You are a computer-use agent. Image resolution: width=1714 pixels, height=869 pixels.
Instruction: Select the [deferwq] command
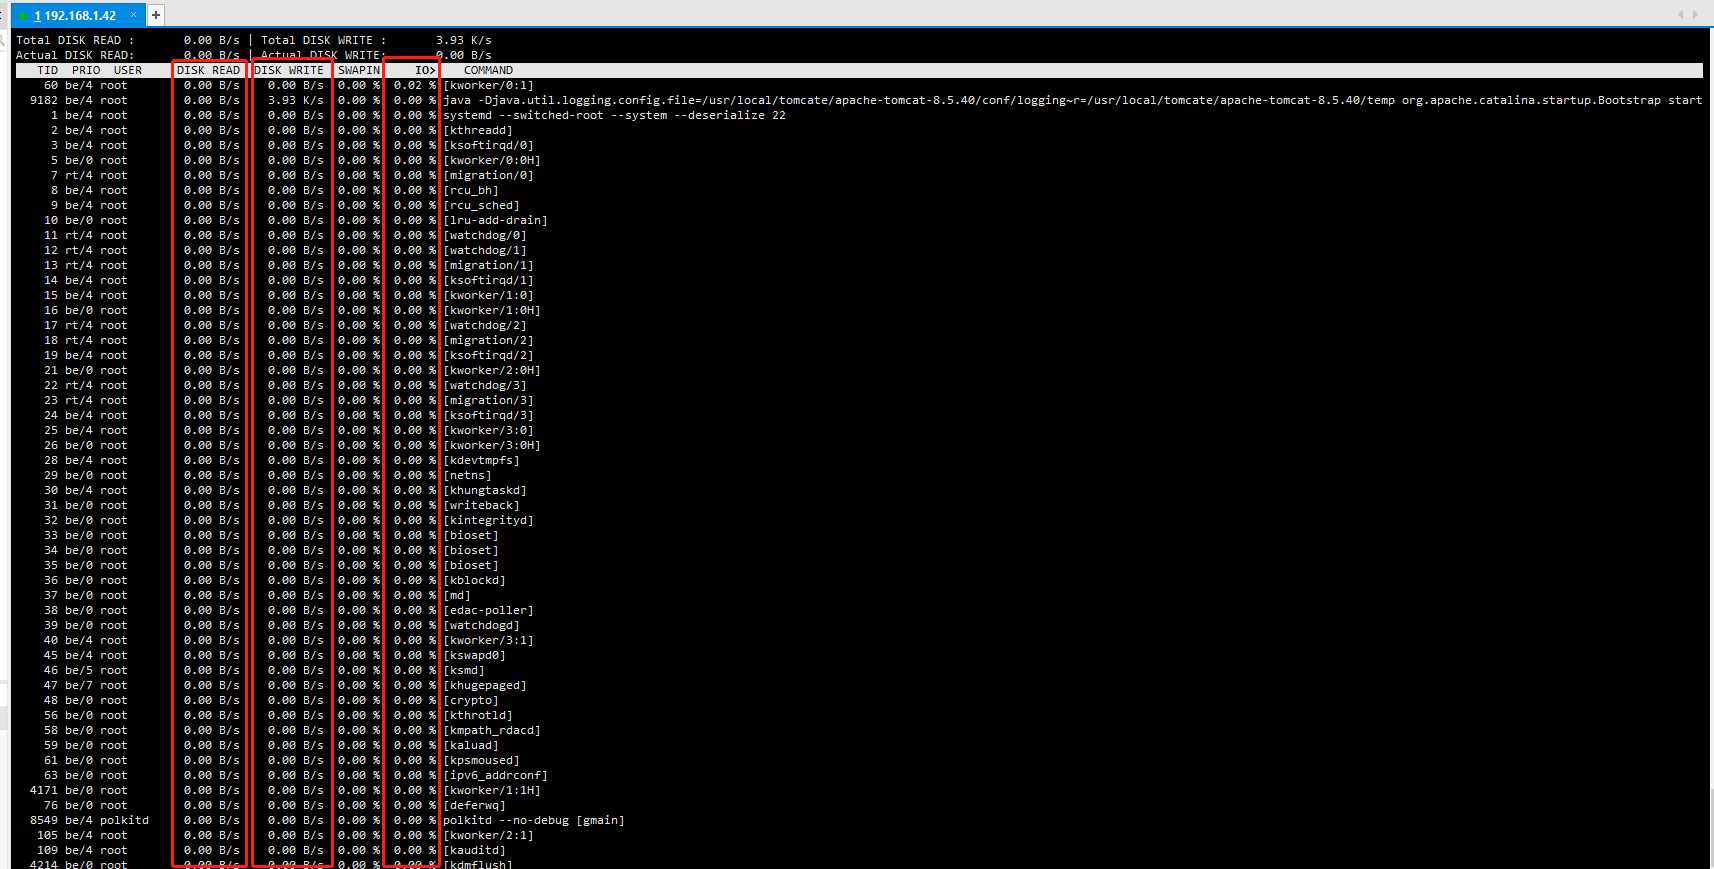click(x=474, y=805)
